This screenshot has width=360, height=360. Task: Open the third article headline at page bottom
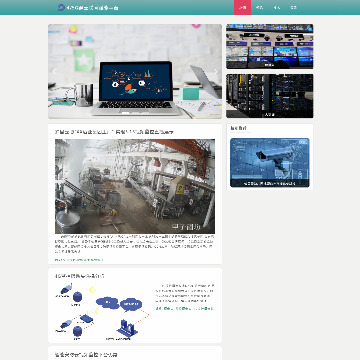click(x=86, y=355)
